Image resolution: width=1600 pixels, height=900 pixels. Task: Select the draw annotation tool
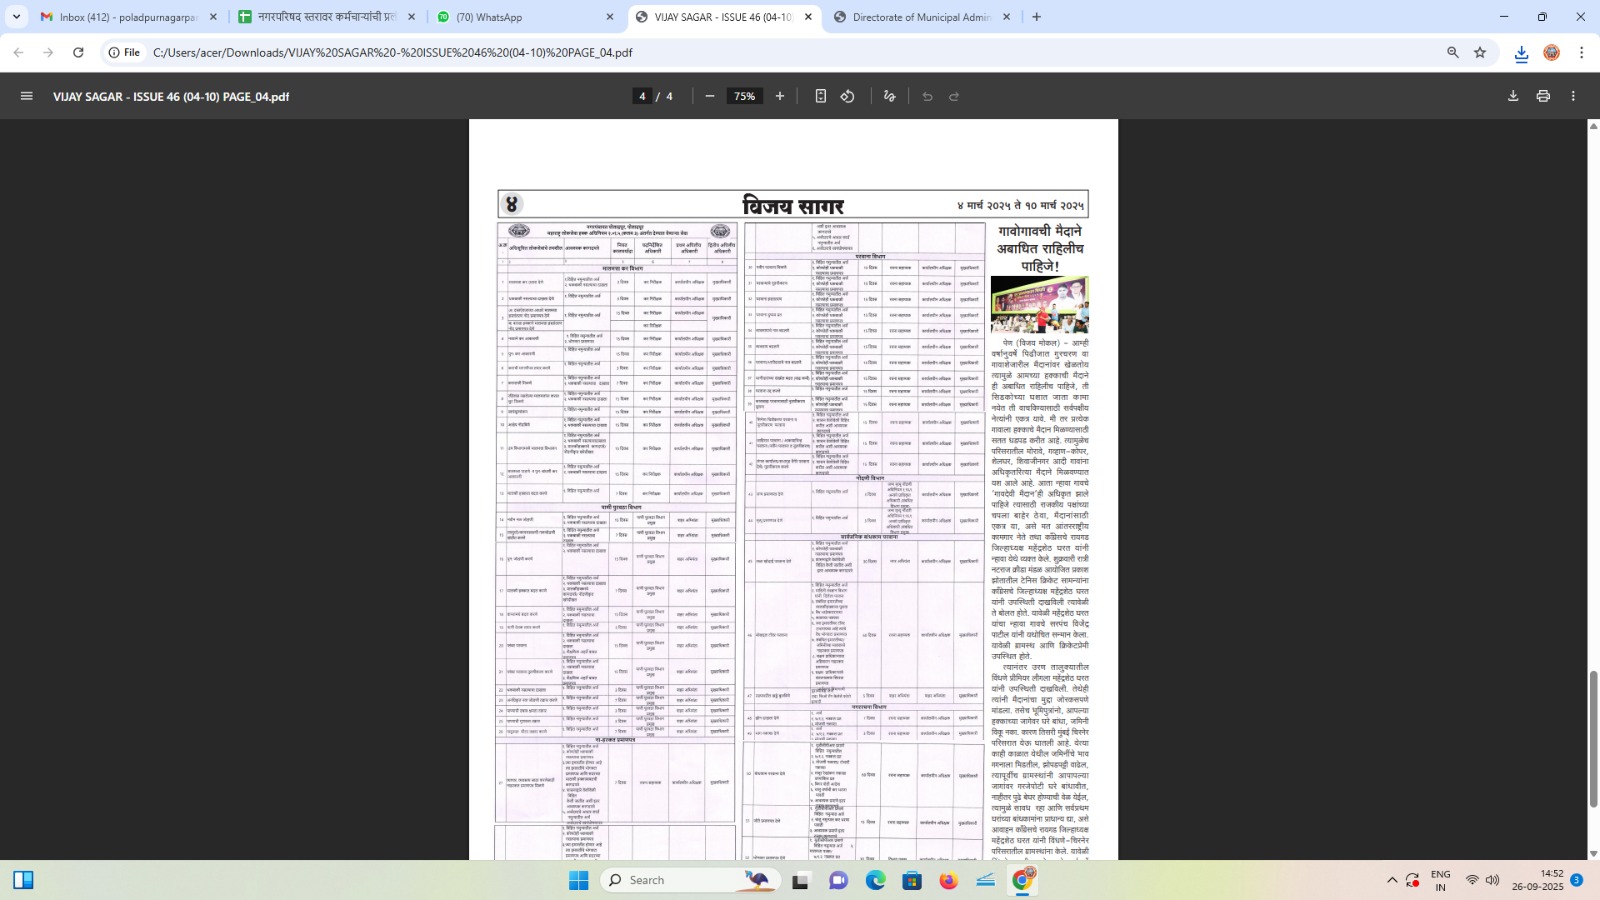pos(889,96)
